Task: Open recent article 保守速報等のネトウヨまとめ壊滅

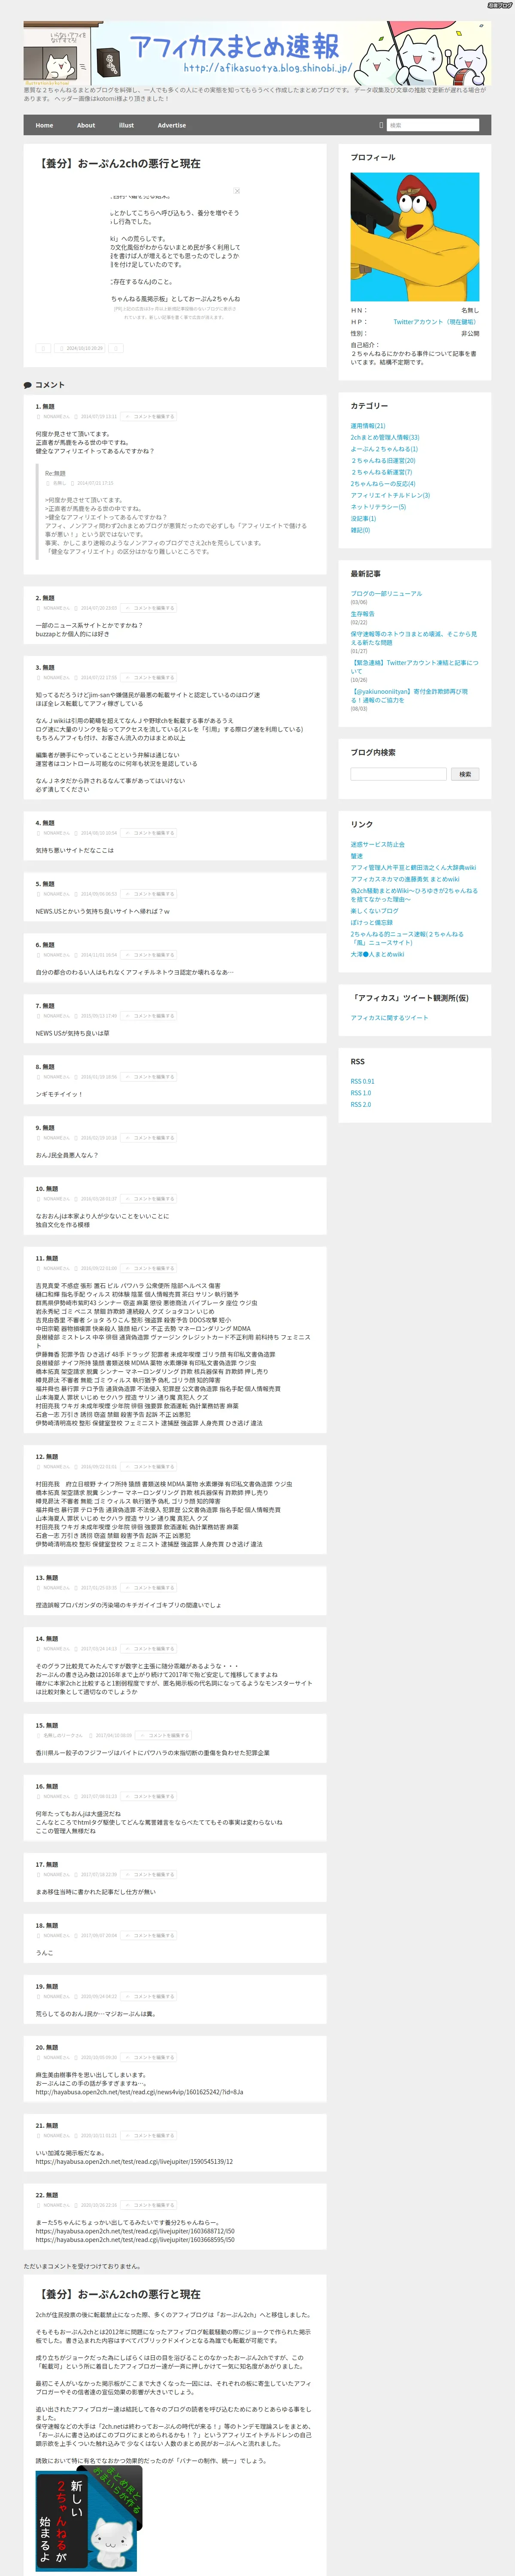Action: pos(414,638)
